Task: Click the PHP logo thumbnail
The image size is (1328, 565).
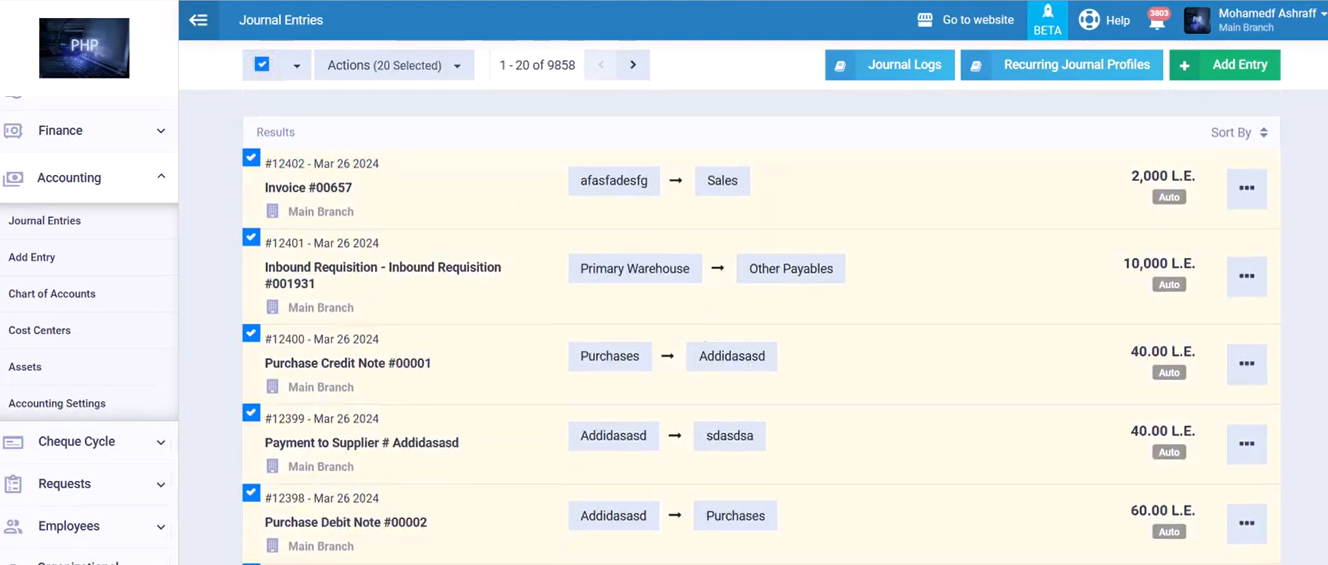Action: (x=84, y=47)
